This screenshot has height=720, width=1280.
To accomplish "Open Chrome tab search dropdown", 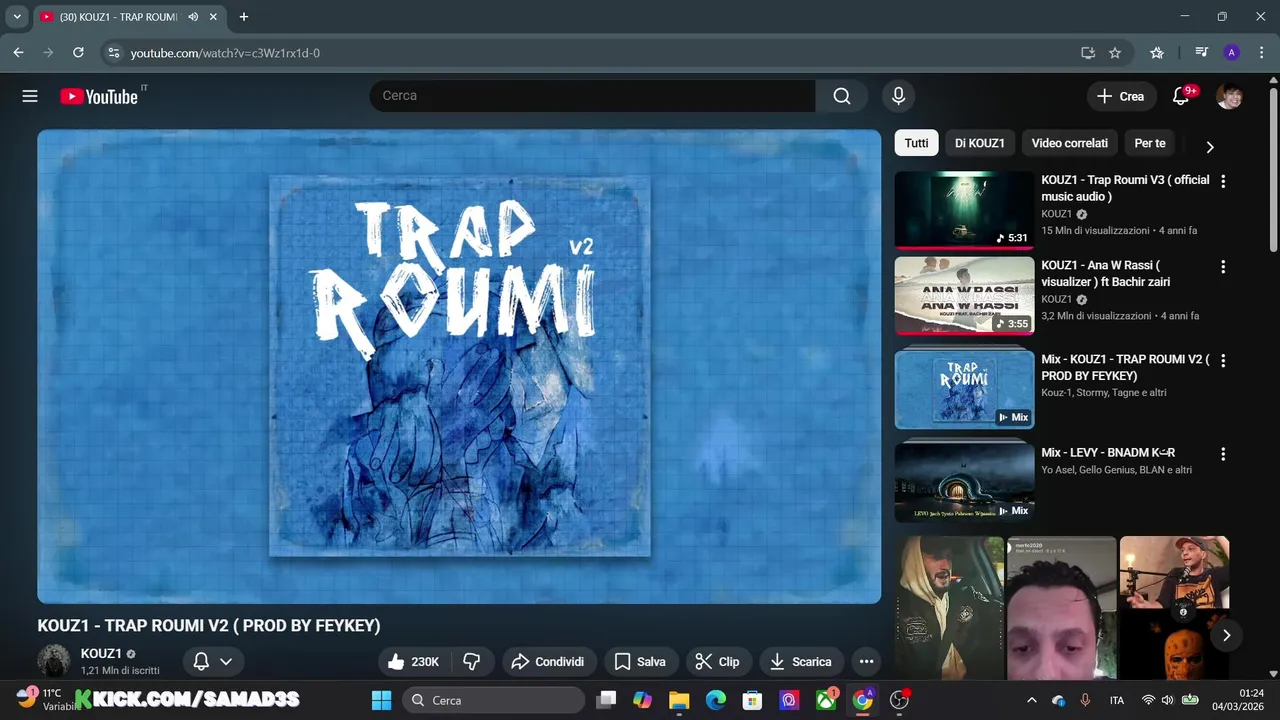I will pyautogui.click(x=17, y=17).
